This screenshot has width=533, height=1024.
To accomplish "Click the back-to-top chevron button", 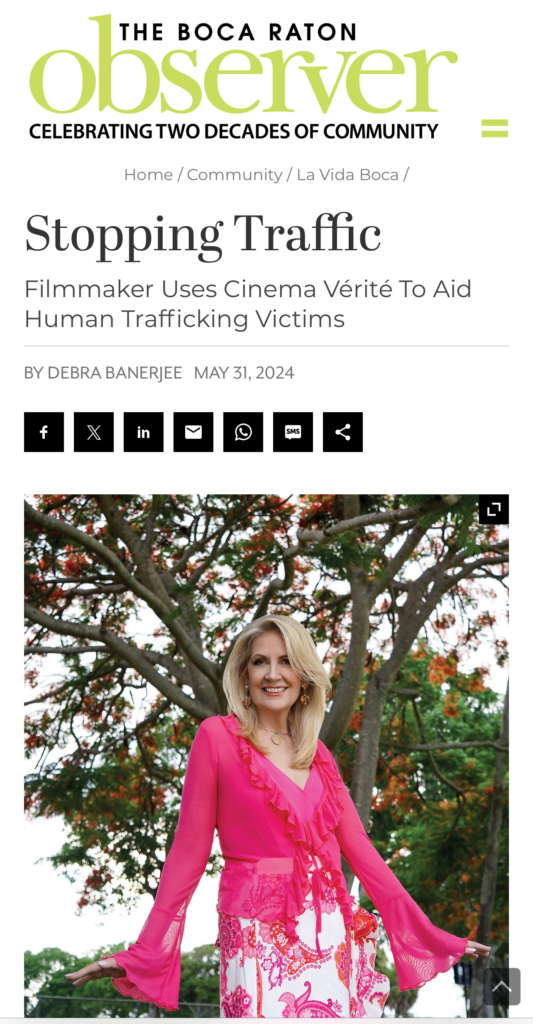I will click(502, 986).
